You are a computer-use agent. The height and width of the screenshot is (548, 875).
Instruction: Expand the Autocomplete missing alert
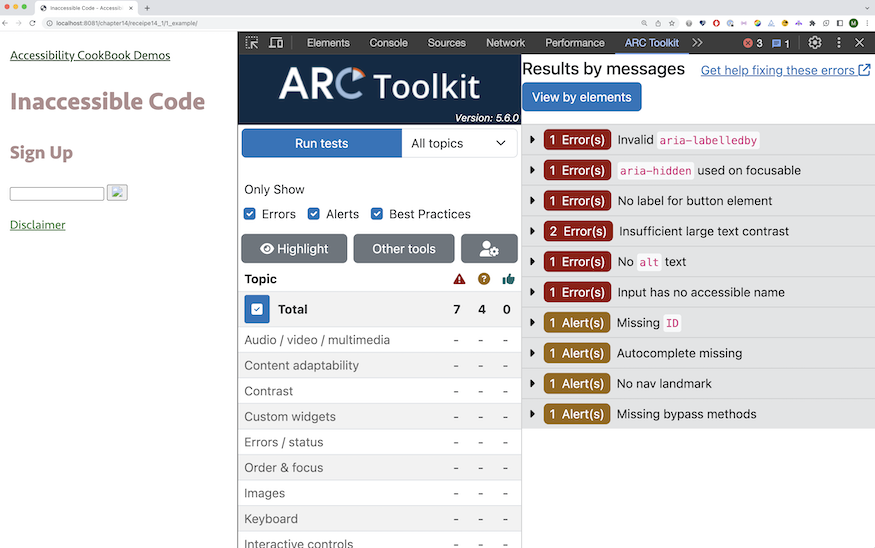pyautogui.click(x=532, y=353)
